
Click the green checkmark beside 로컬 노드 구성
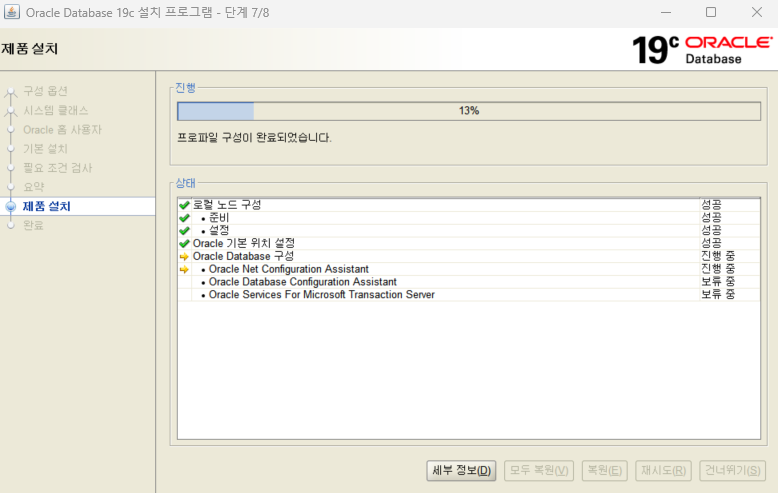pos(185,205)
